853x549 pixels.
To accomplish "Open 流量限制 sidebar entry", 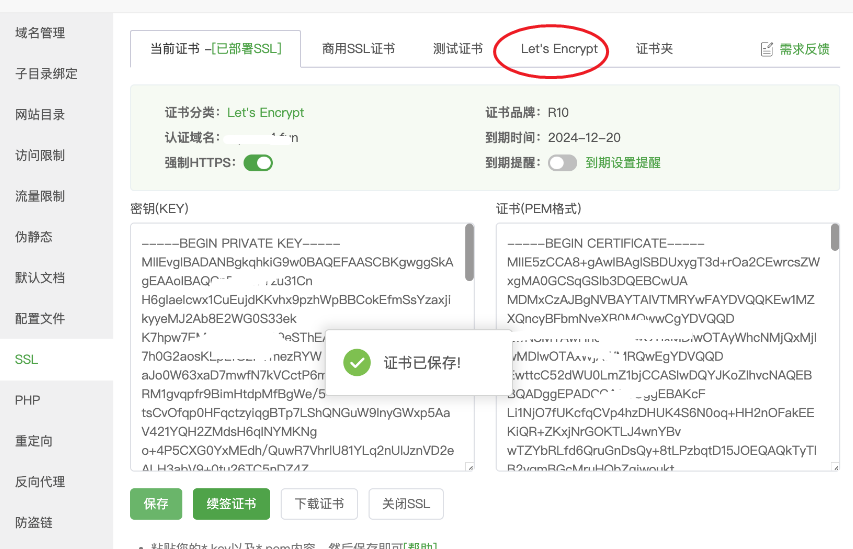I will pos(40,196).
